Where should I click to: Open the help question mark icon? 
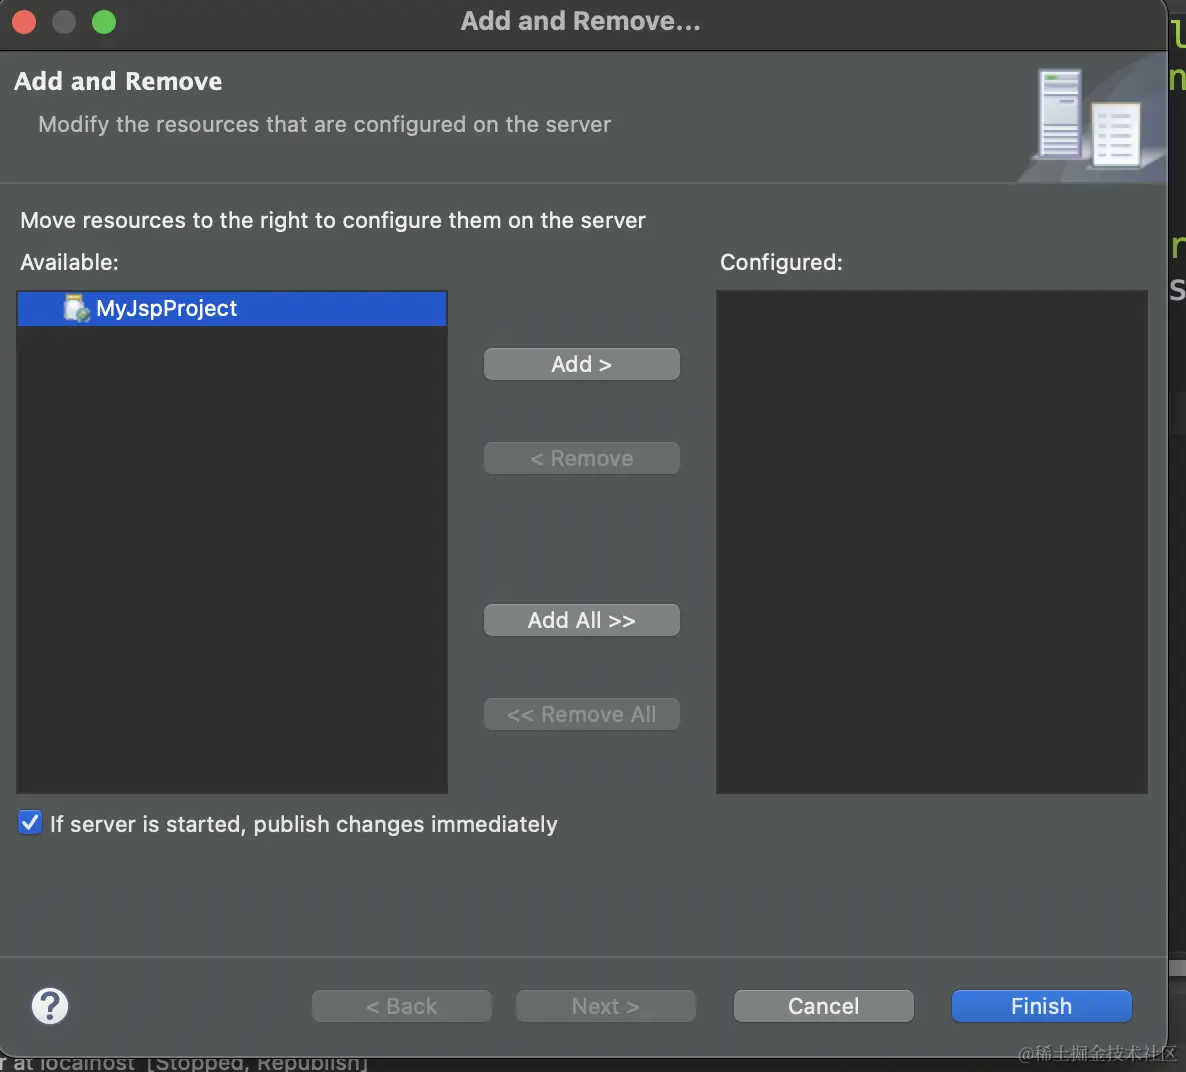(50, 1005)
